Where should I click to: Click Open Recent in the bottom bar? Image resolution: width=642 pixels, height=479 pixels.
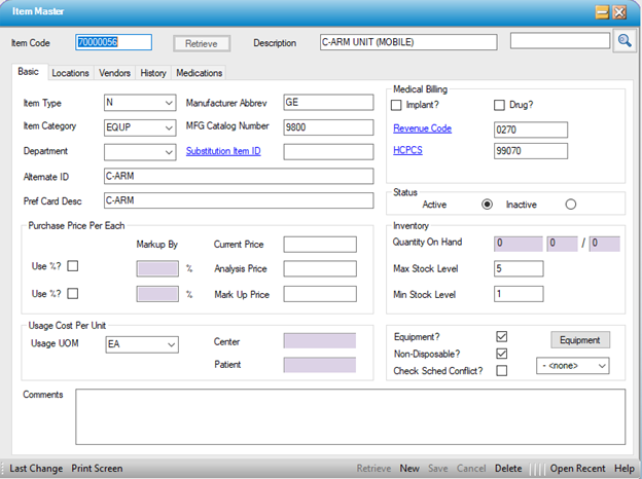click(x=577, y=468)
